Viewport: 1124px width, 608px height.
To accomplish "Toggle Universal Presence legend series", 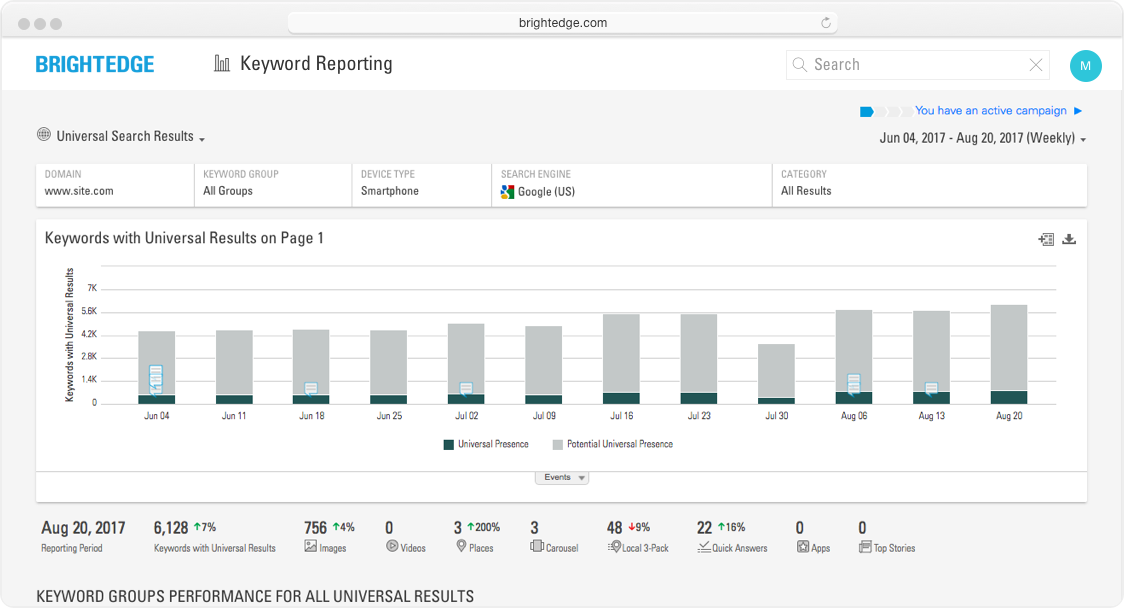I will click(486, 444).
